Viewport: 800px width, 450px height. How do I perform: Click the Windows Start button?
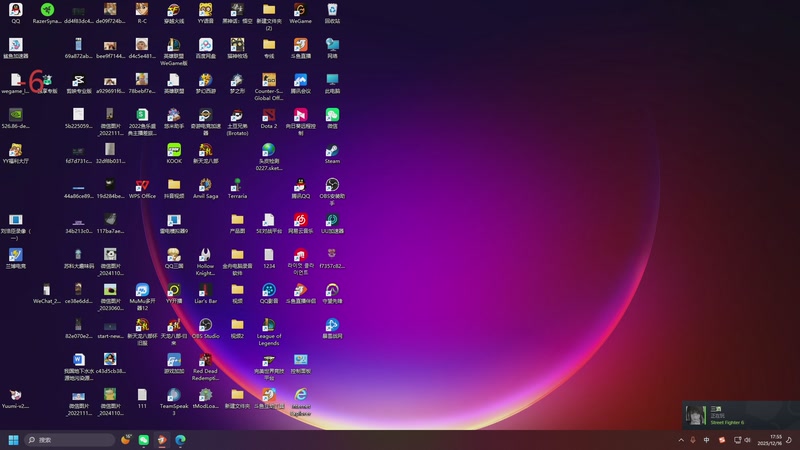pos(14,440)
